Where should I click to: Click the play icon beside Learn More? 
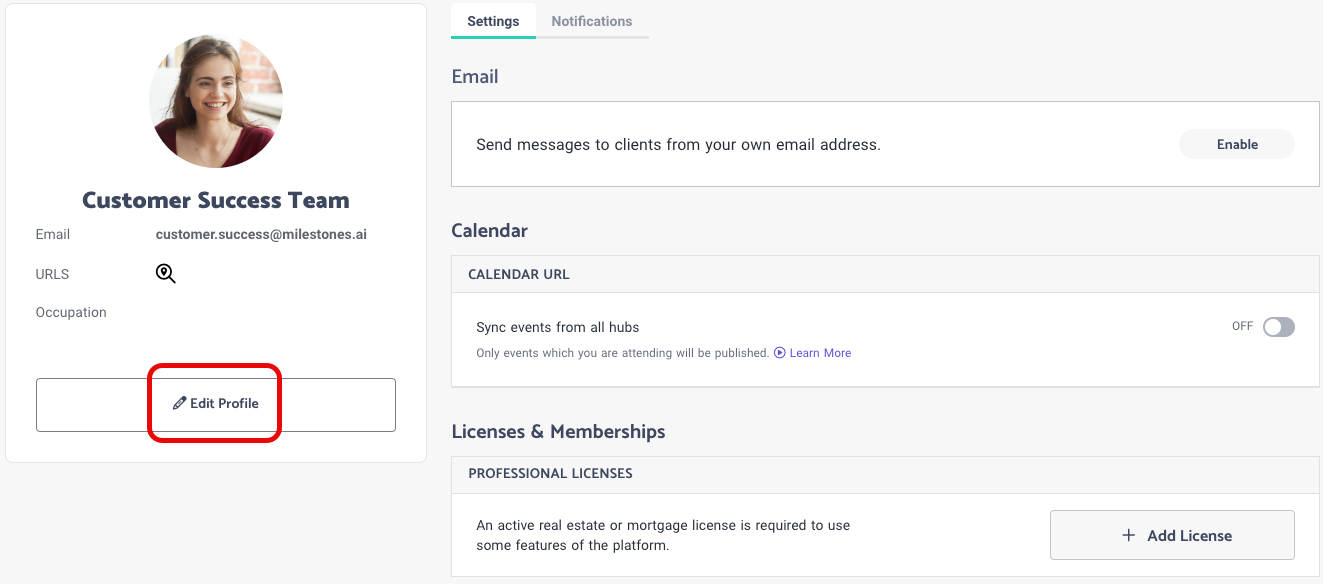[x=780, y=353]
